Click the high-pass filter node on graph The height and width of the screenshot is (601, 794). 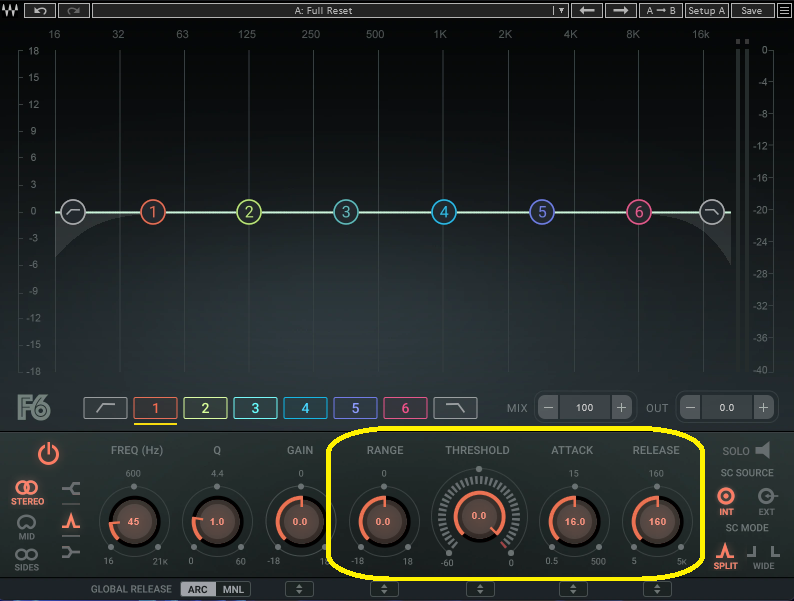73,212
